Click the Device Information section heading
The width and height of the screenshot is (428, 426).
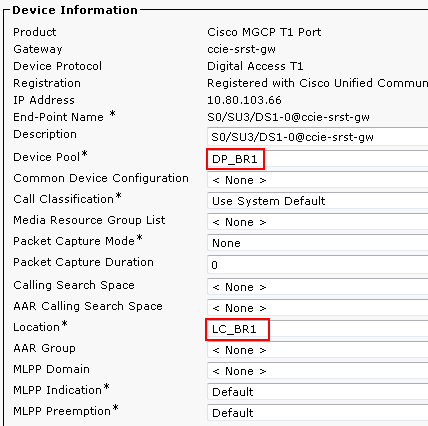pyautogui.click(x=75, y=10)
